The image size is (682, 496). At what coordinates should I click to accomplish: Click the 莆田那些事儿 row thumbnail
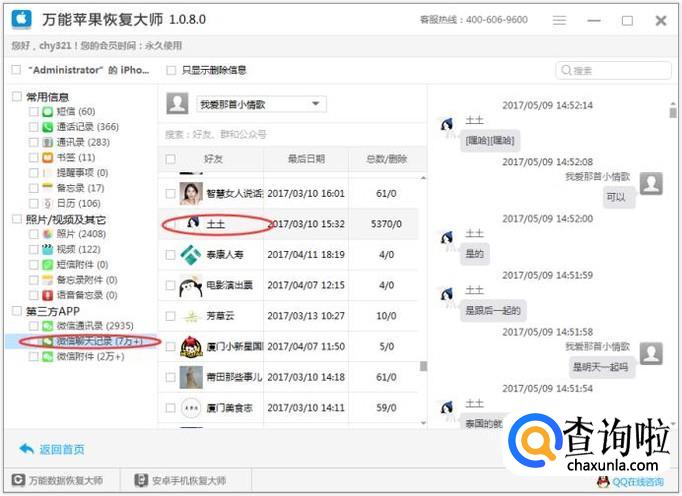pos(191,377)
